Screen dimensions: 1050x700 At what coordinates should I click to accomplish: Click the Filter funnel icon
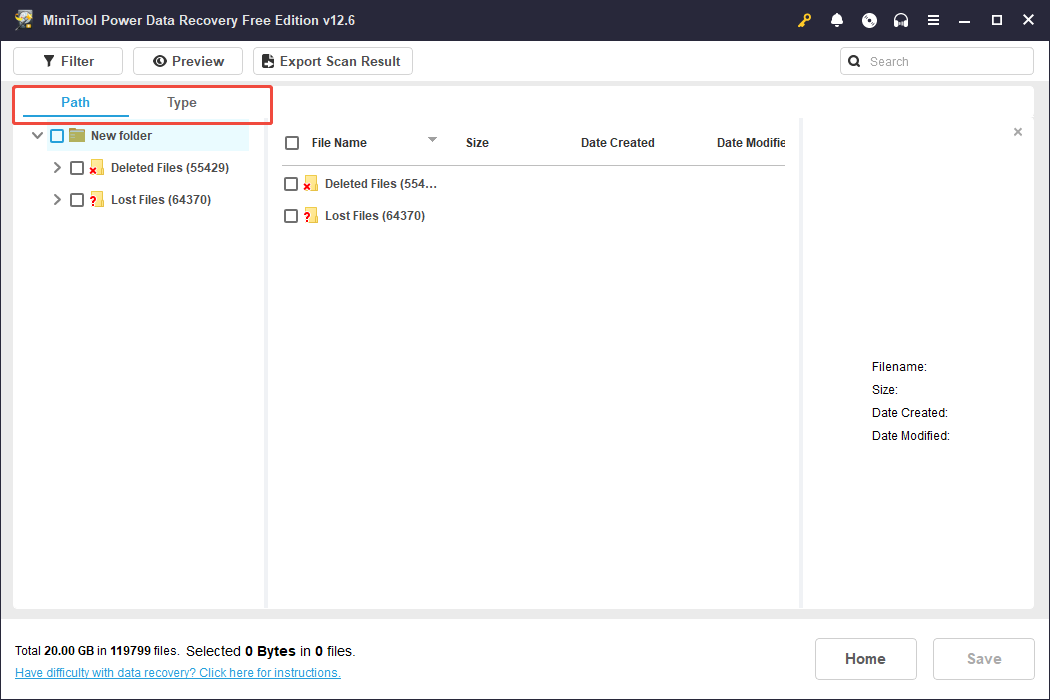point(46,61)
